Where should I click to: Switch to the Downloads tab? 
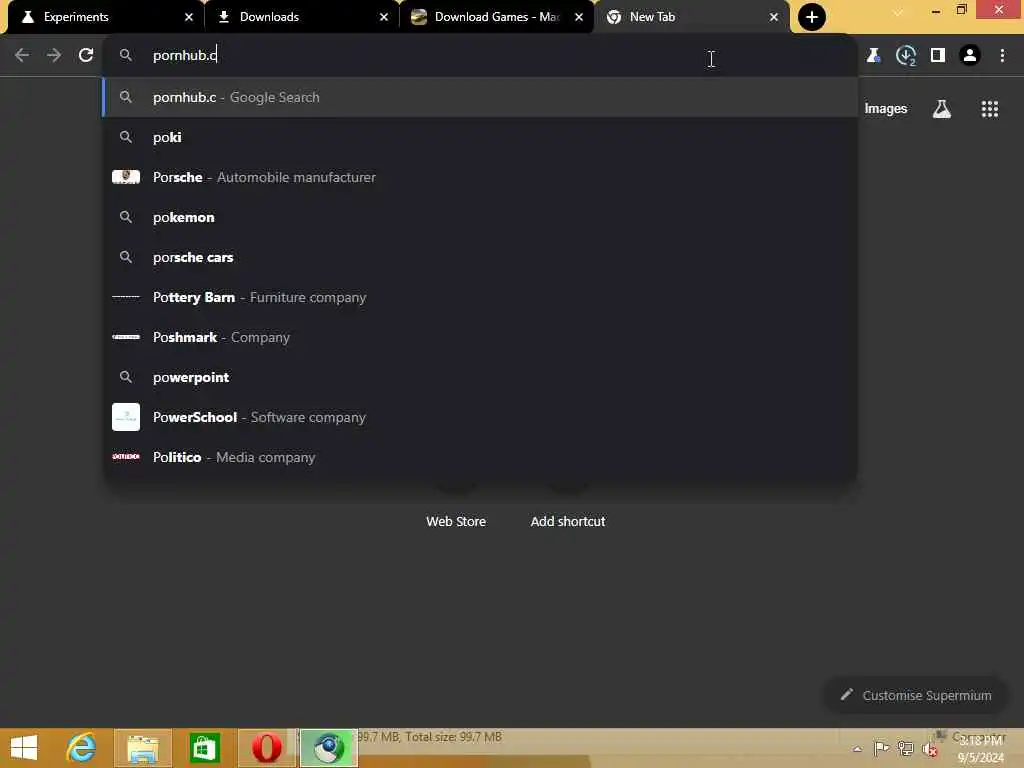(x=300, y=17)
